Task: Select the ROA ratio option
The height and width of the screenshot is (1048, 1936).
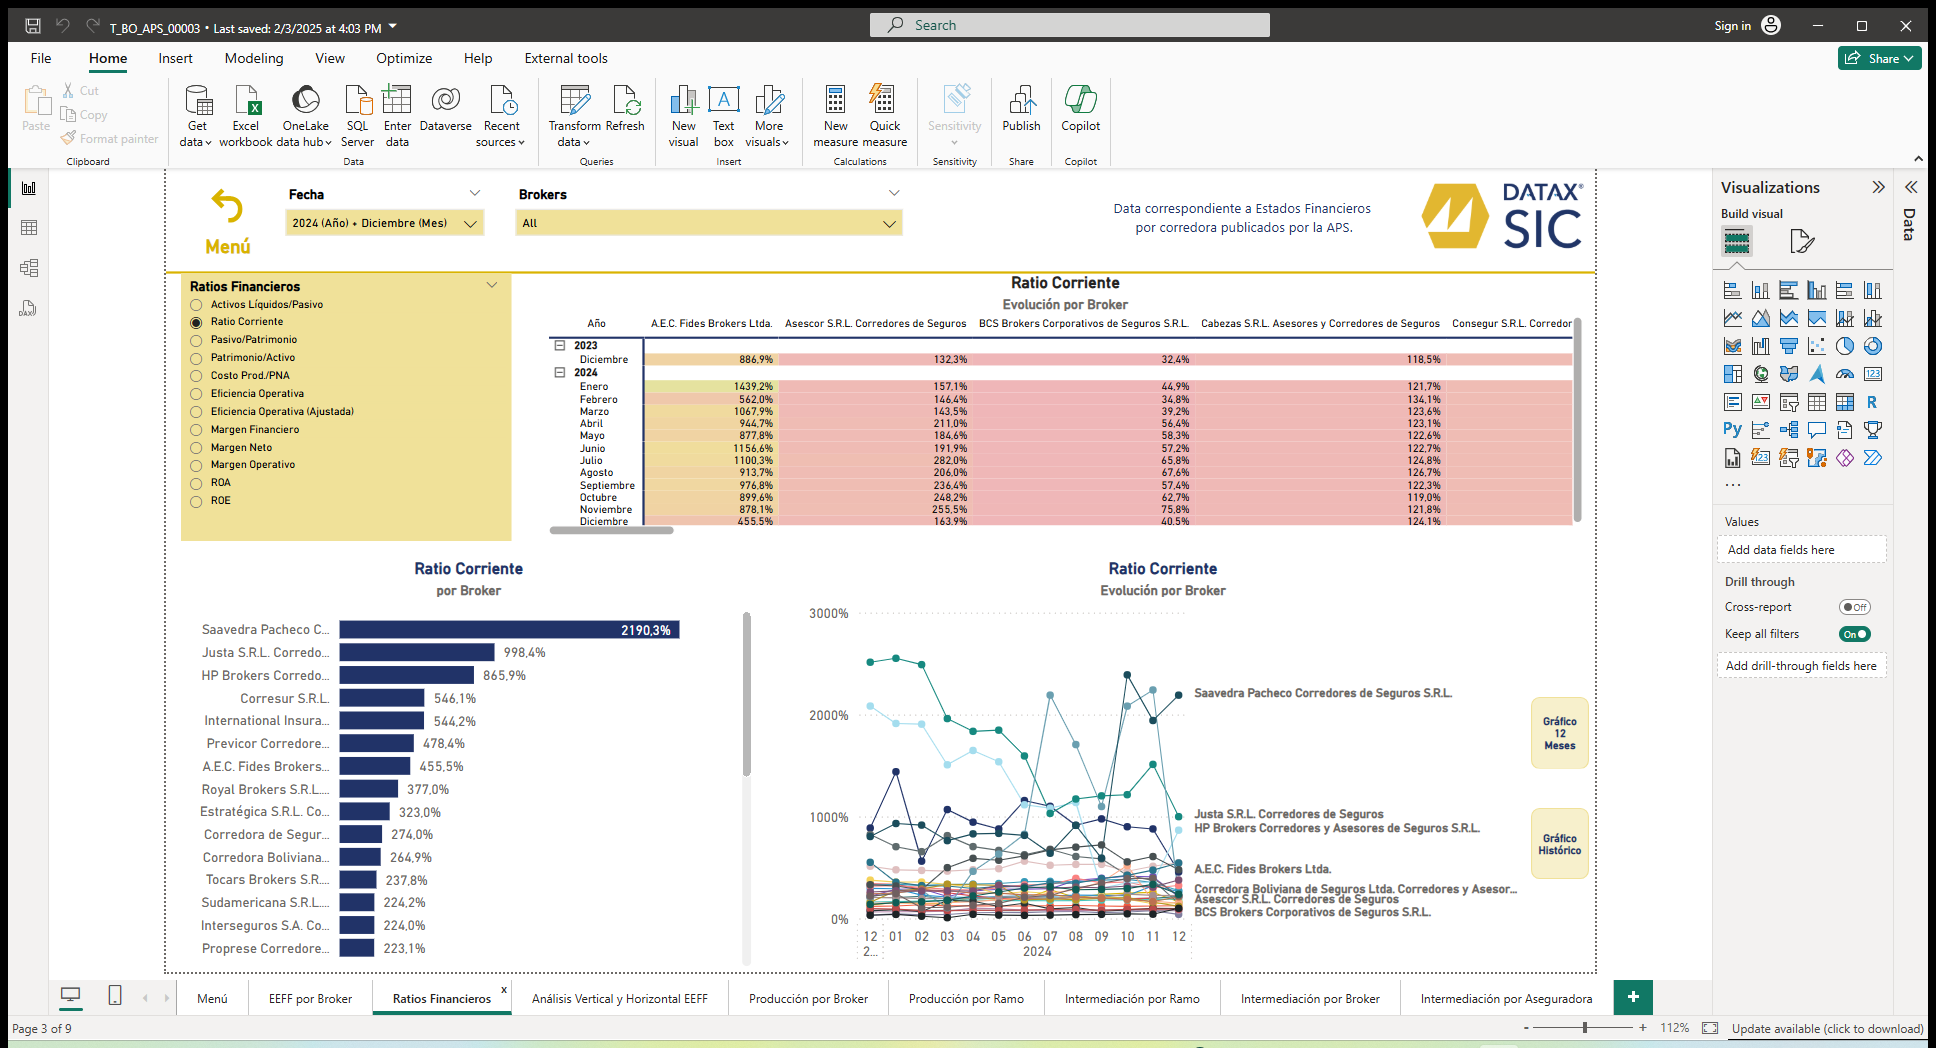Action: pos(196,482)
